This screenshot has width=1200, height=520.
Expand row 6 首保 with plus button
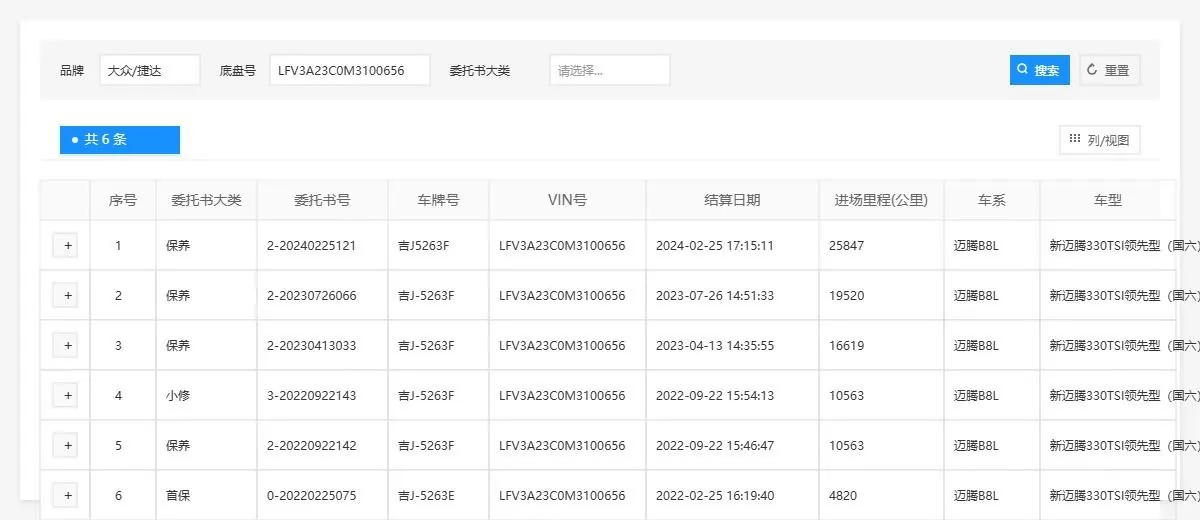[65, 496]
